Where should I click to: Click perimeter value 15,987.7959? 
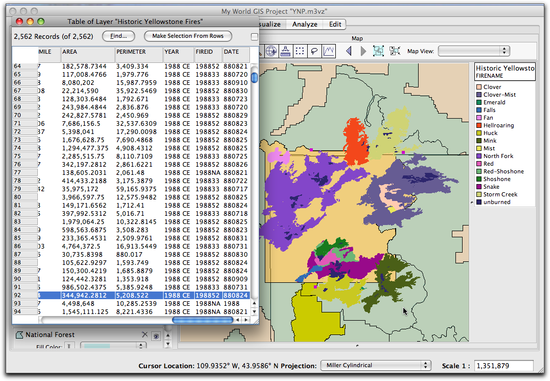136,83
